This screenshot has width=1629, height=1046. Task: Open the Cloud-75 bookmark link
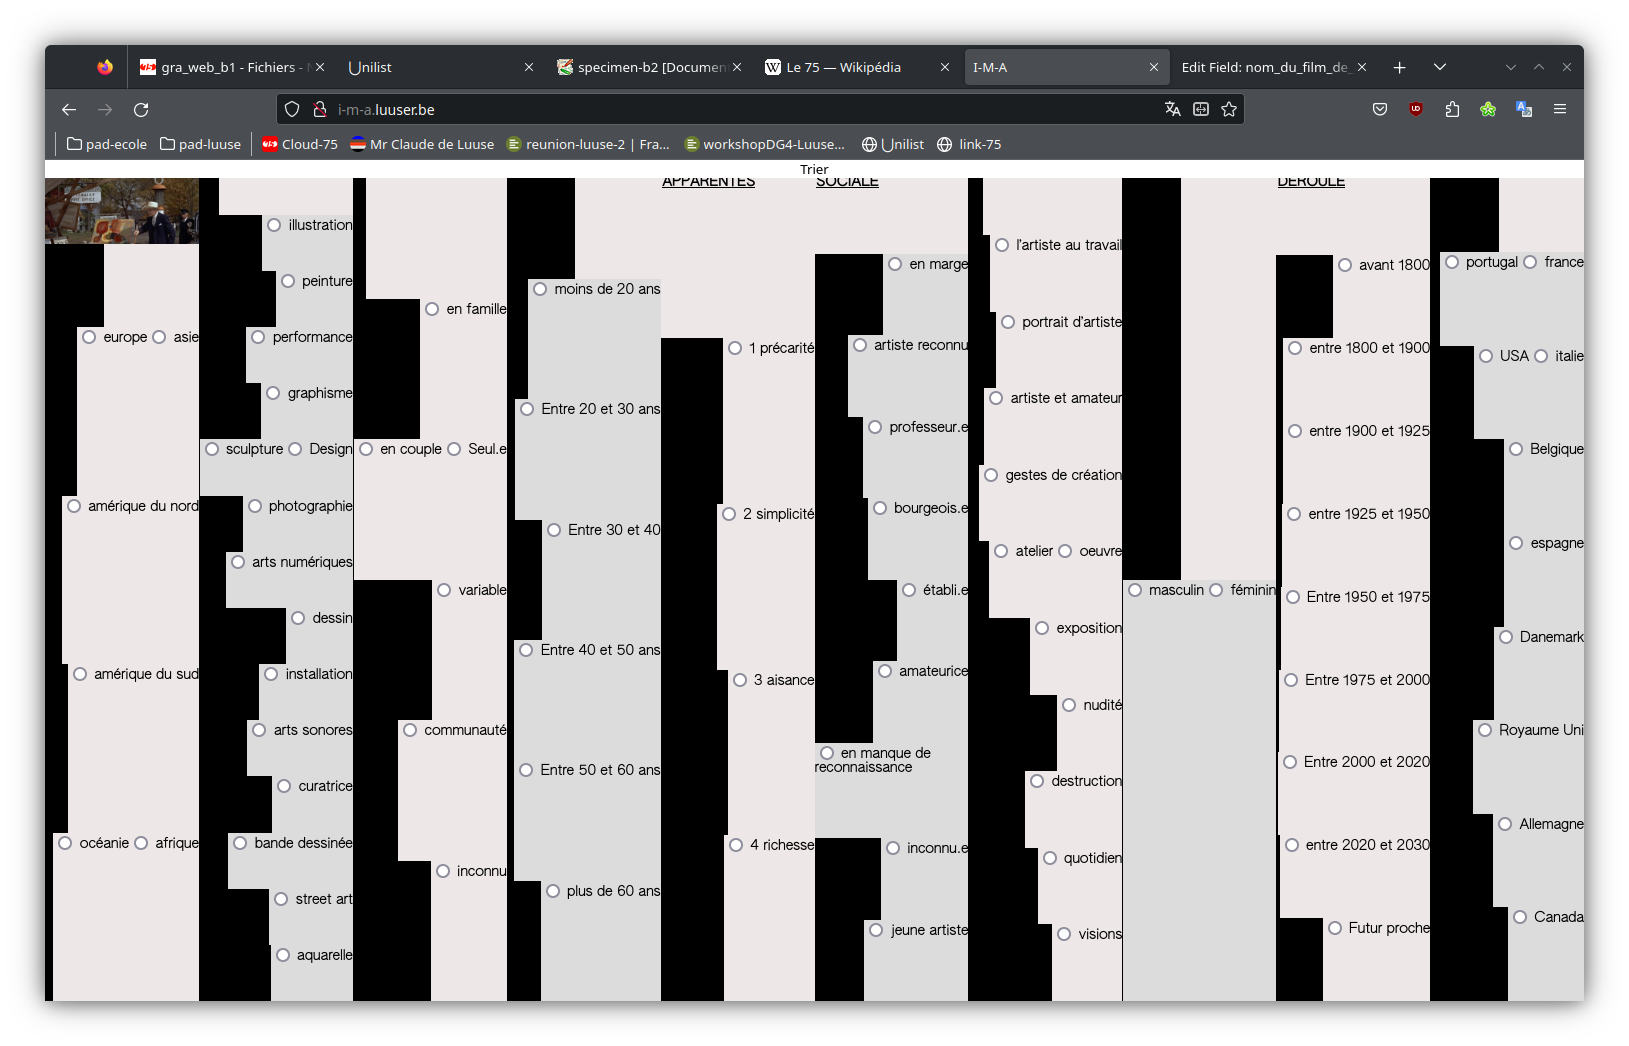click(300, 144)
